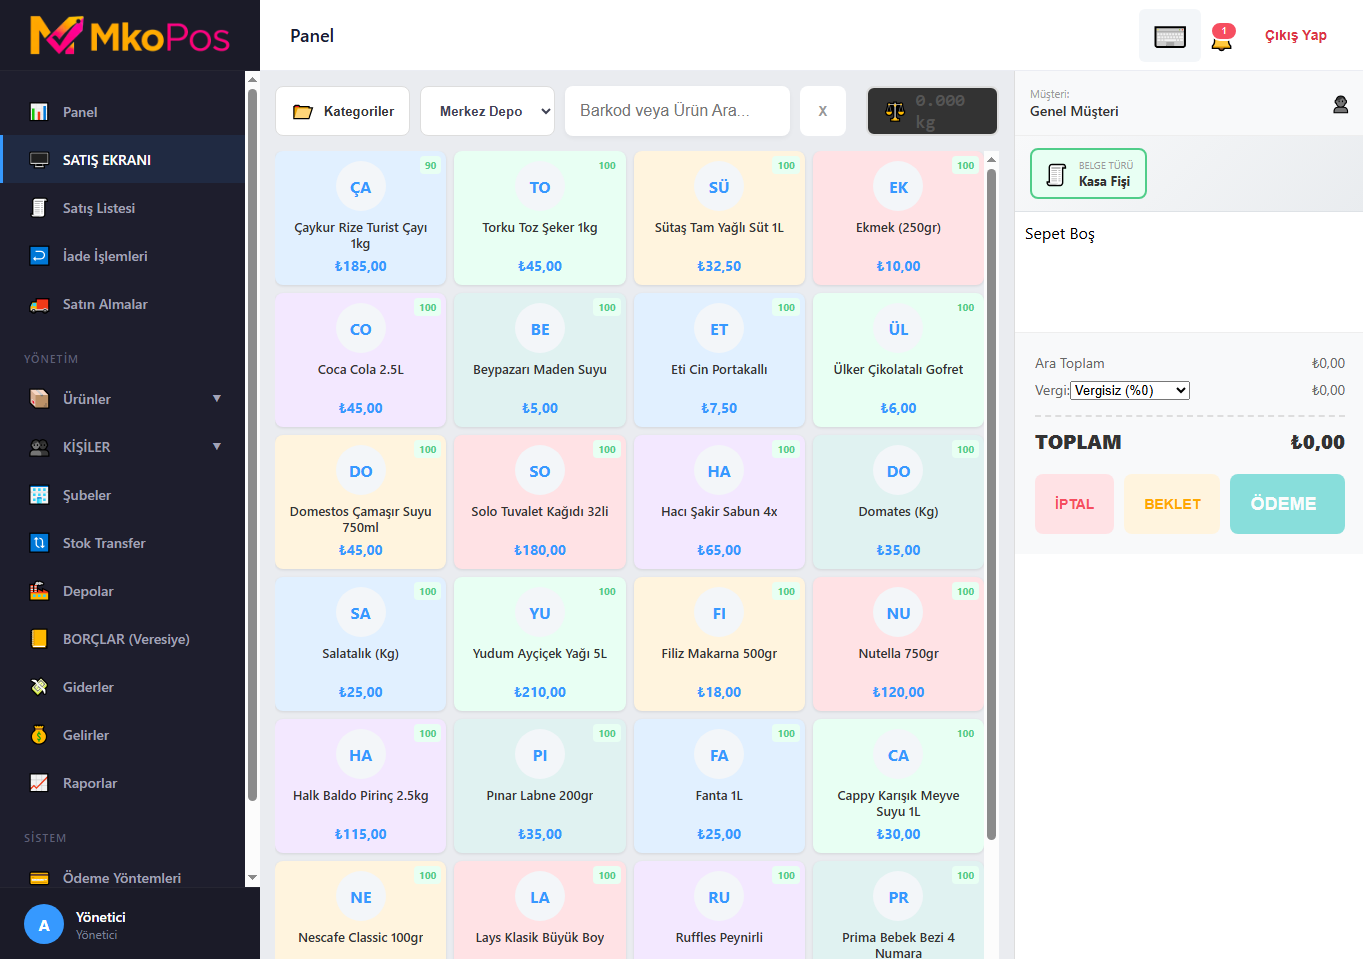The image size is (1363, 959).
Task: Open the notification bell with badge 1
Action: (x=1221, y=38)
